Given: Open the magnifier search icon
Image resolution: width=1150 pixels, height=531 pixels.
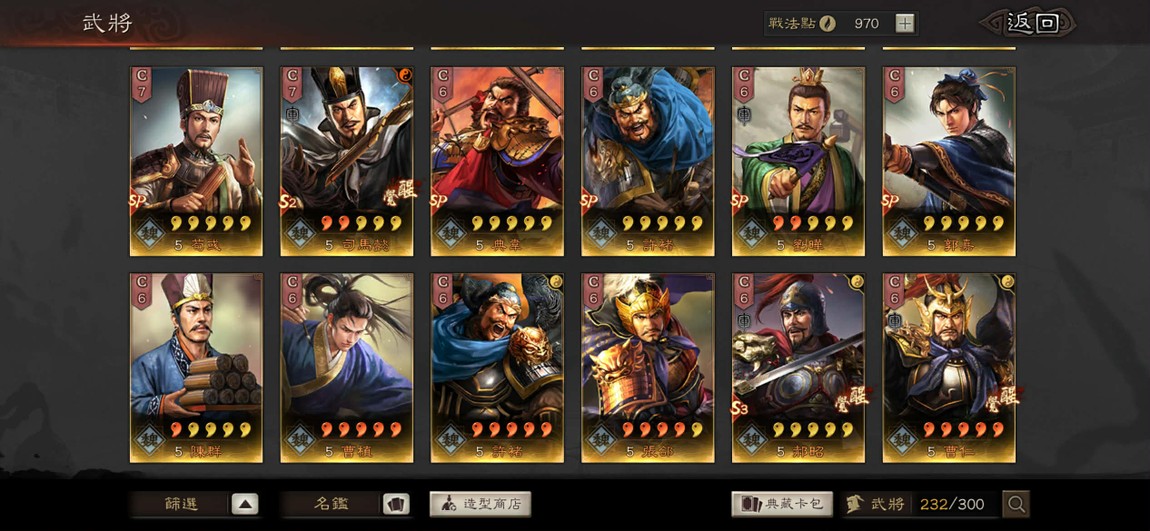Looking at the screenshot, I should [1017, 504].
